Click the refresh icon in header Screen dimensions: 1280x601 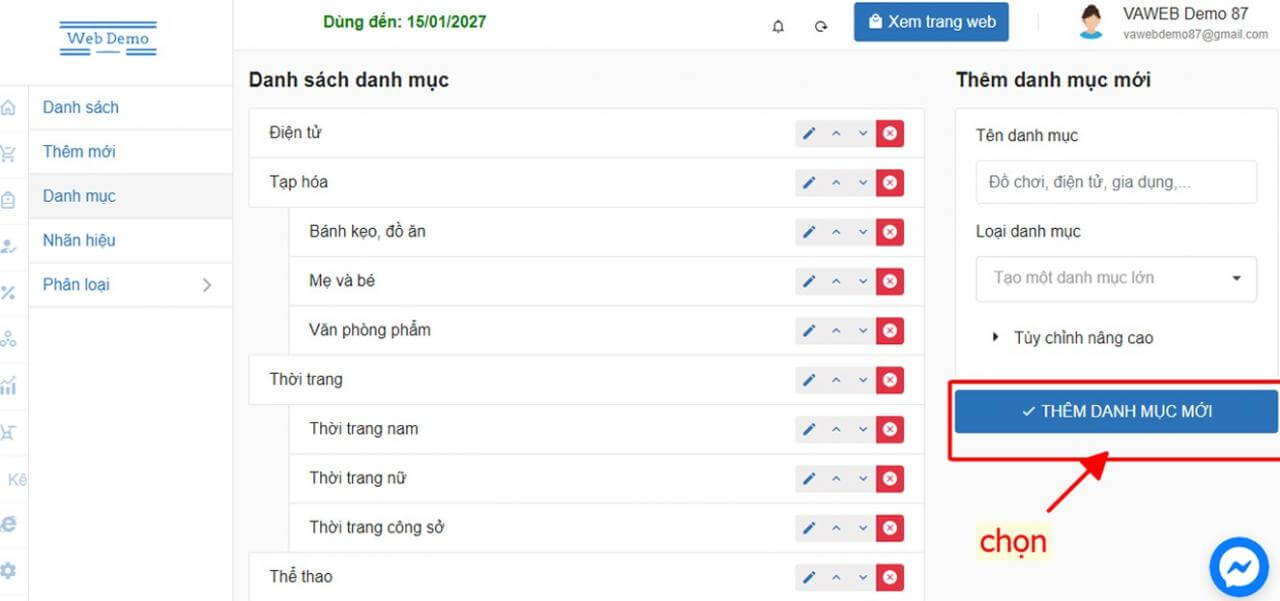click(x=821, y=26)
